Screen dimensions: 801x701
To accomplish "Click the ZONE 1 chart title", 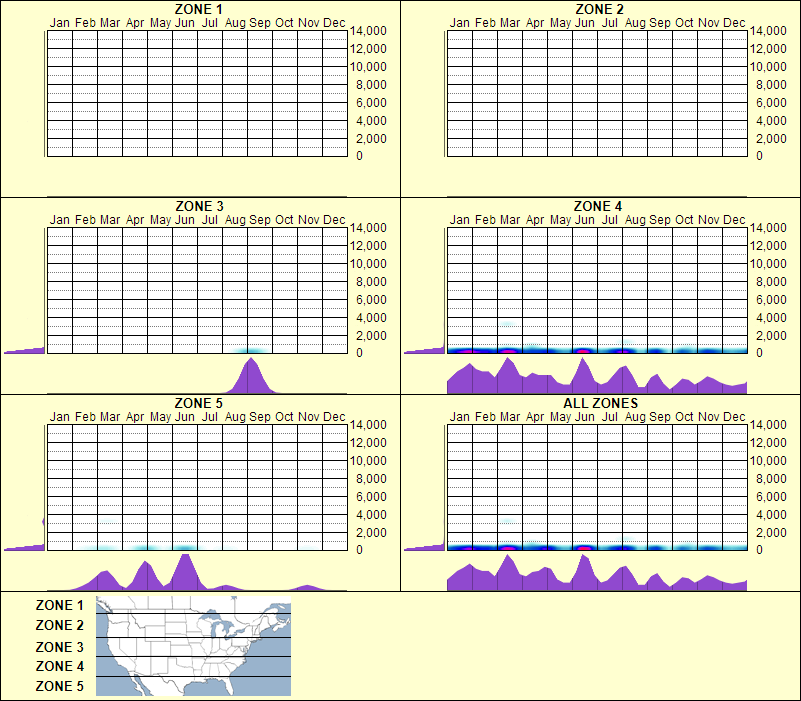I will [198, 9].
